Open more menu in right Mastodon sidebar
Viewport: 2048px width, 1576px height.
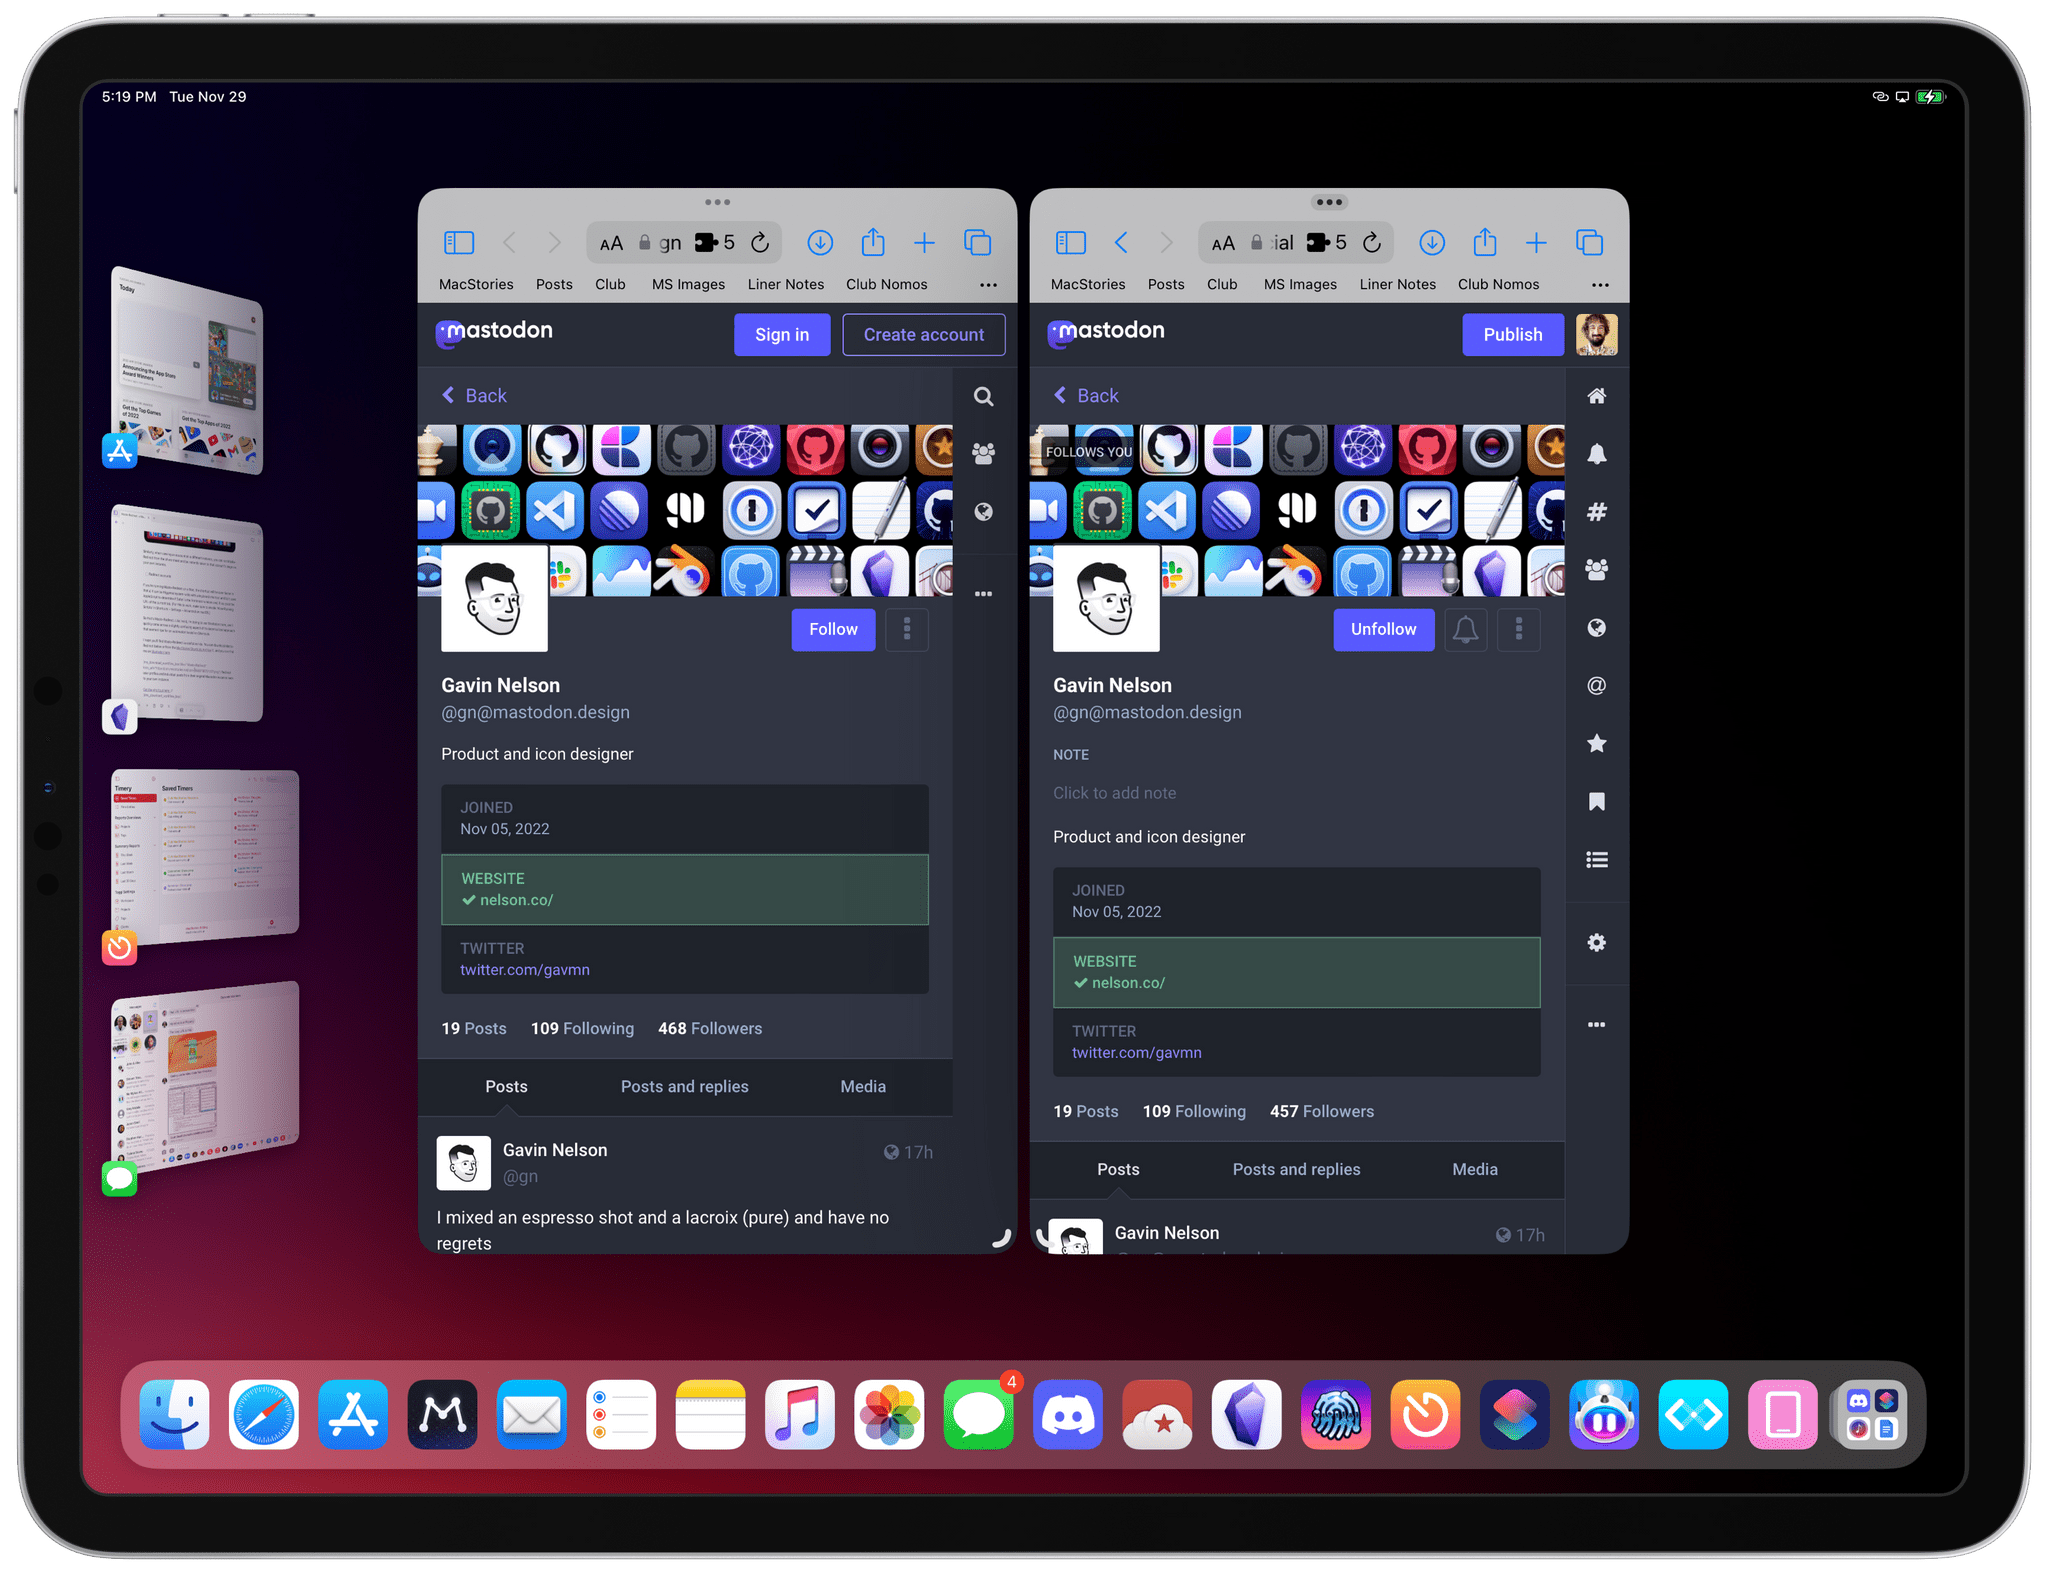point(1597,1024)
